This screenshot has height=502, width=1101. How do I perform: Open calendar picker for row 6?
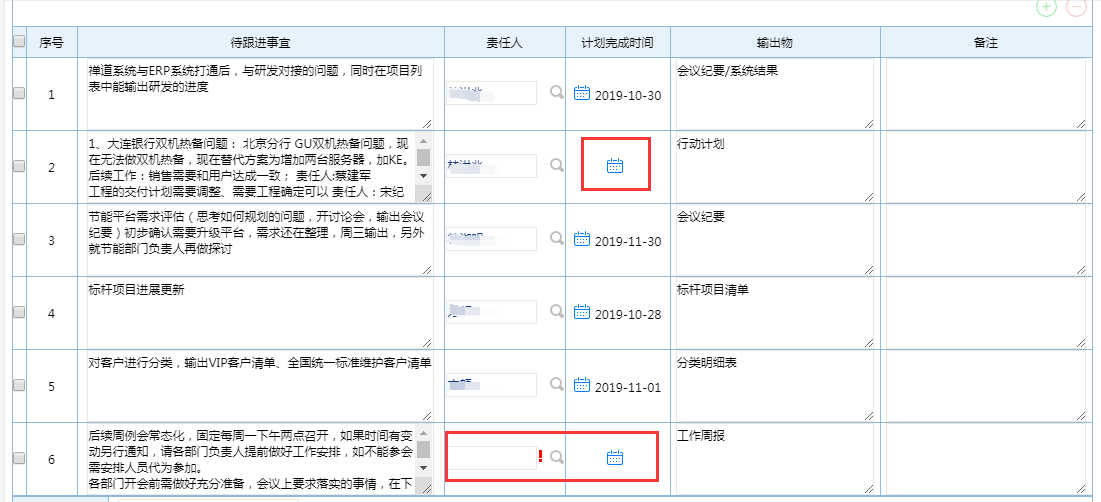click(615, 458)
